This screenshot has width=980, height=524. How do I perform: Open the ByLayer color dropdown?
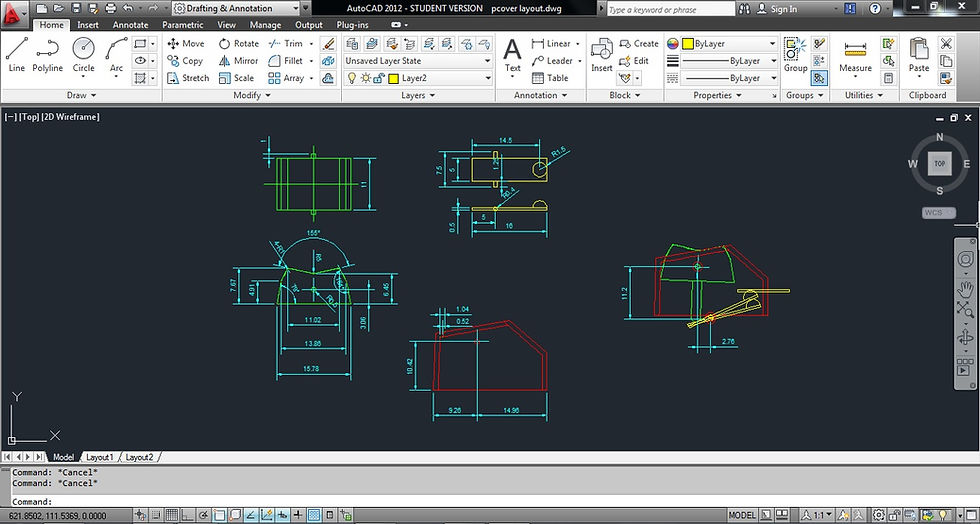coord(729,44)
